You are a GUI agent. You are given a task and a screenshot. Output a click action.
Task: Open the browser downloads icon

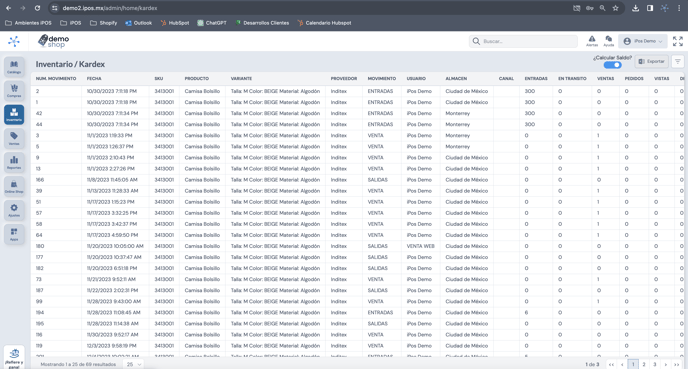[x=635, y=8]
